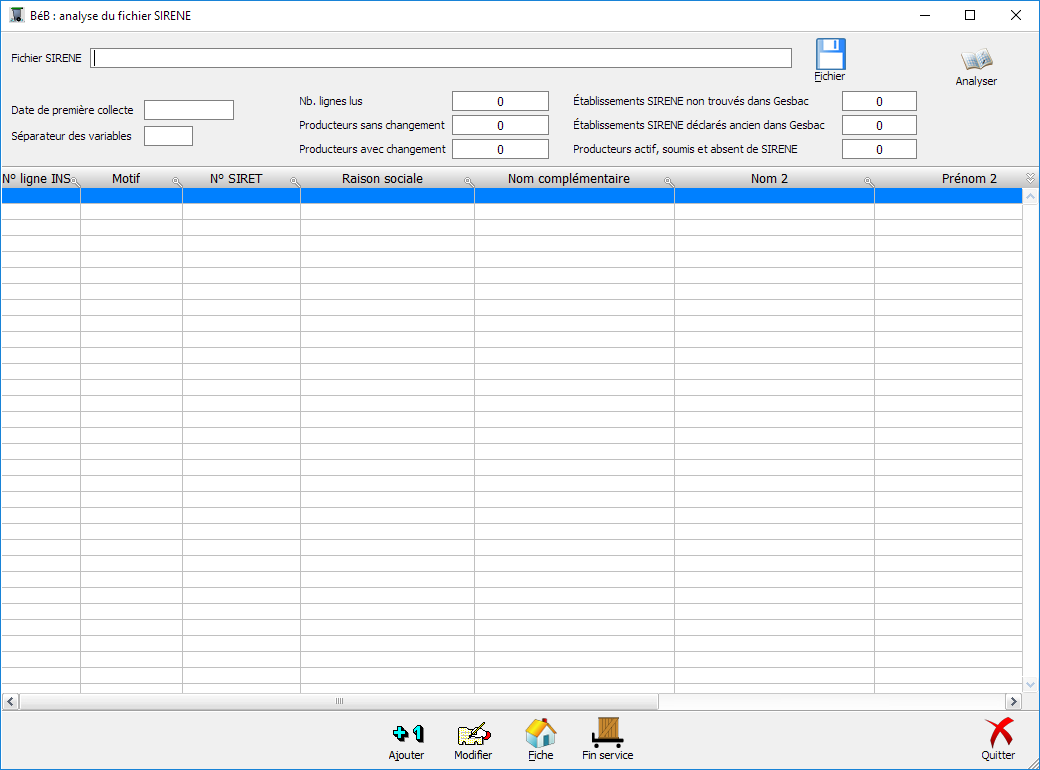Click the app icon in the title bar
This screenshot has height=770, width=1040.
tap(16, 15)
